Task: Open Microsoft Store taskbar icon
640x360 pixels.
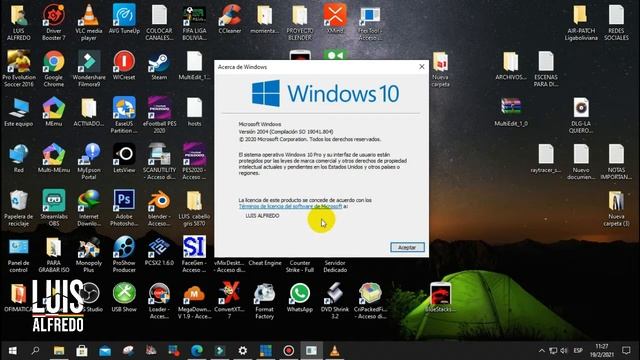Action: click(x=82, y=351)
